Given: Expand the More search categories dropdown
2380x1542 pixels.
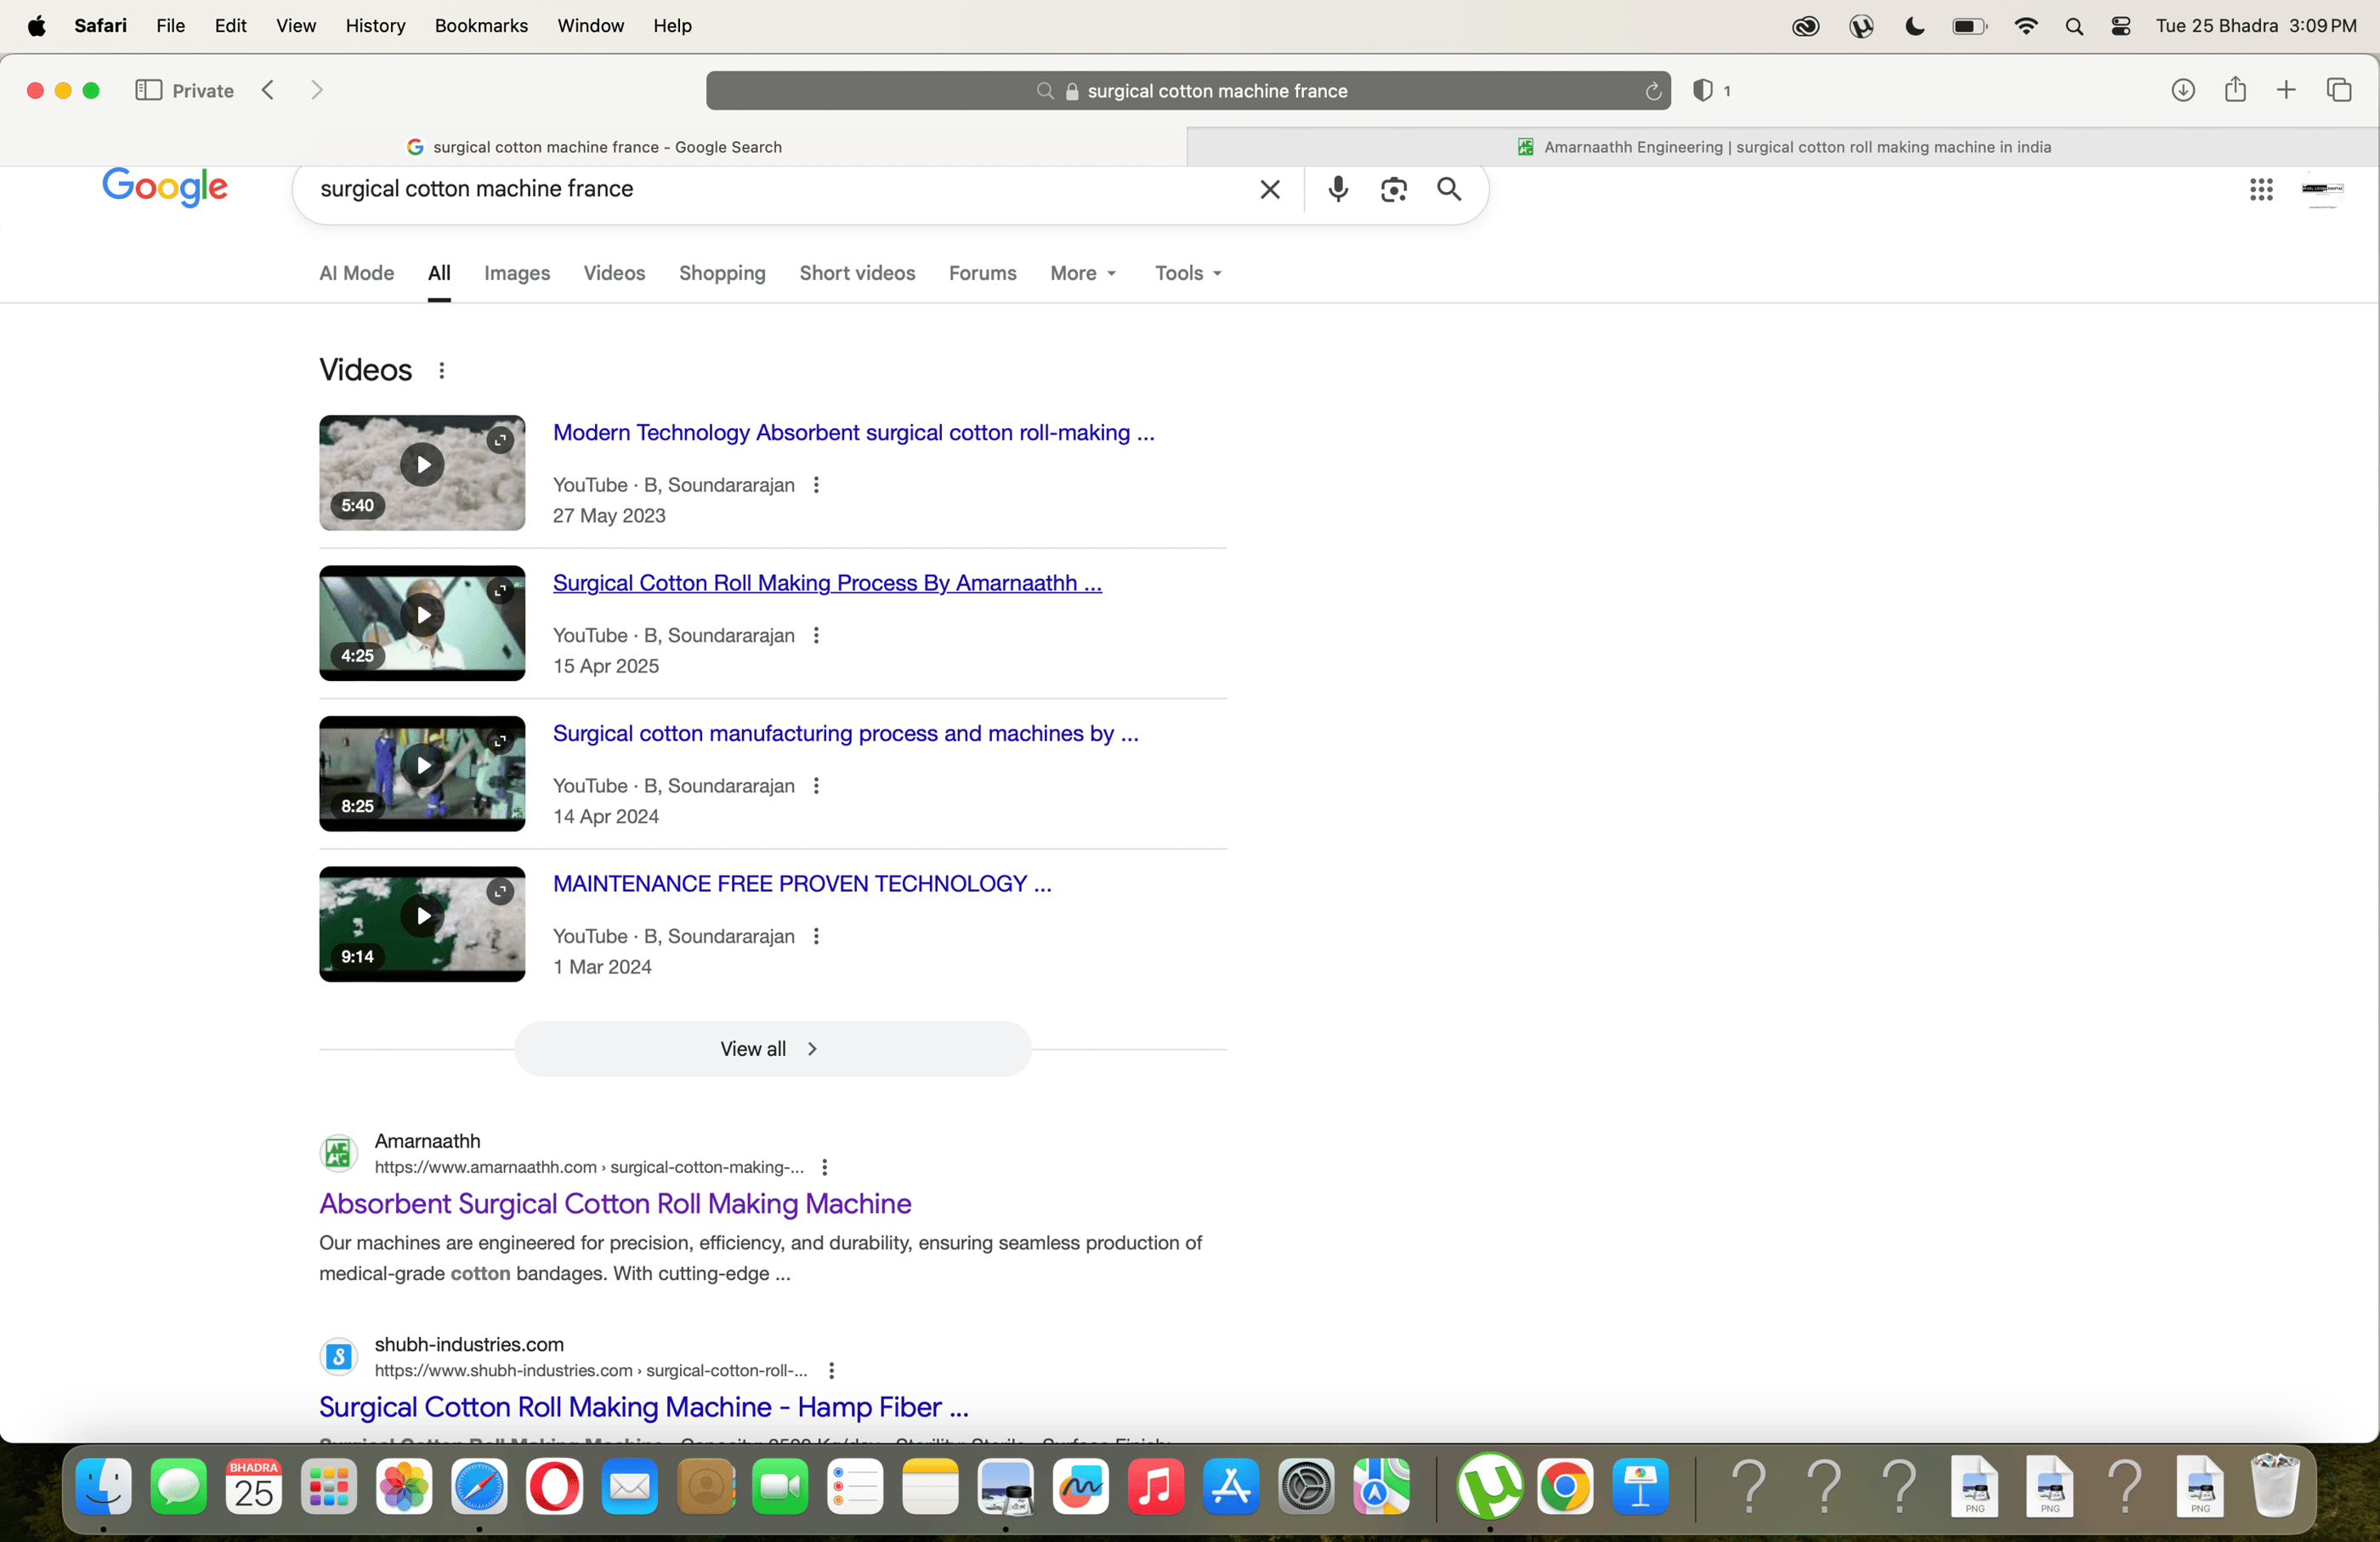Looking at the screenshot, I should pos(1083,273).
